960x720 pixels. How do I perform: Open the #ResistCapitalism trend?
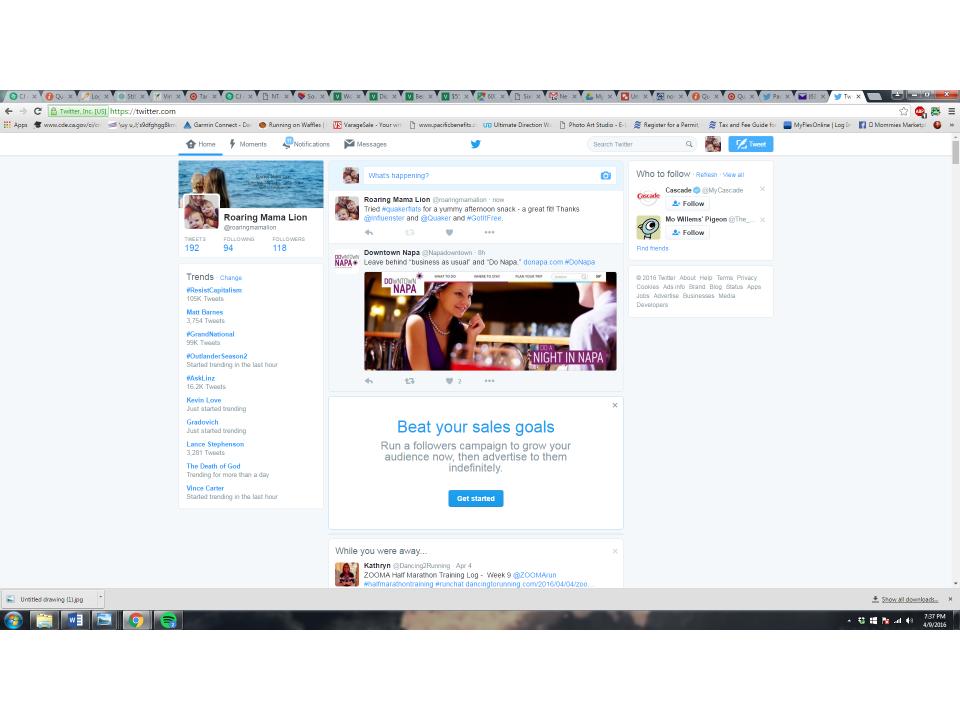214,290
